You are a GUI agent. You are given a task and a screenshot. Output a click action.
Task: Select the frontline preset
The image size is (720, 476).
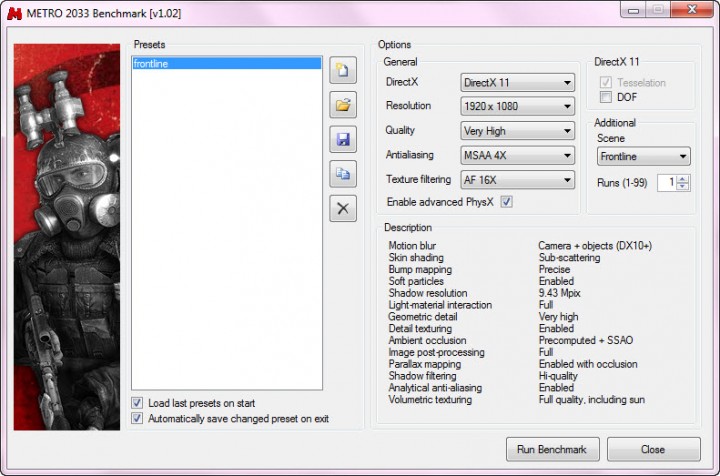227,63
